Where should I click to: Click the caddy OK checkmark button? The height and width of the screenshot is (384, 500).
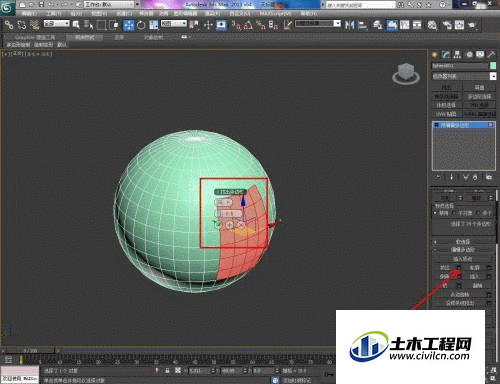click(x=218, y=225)
